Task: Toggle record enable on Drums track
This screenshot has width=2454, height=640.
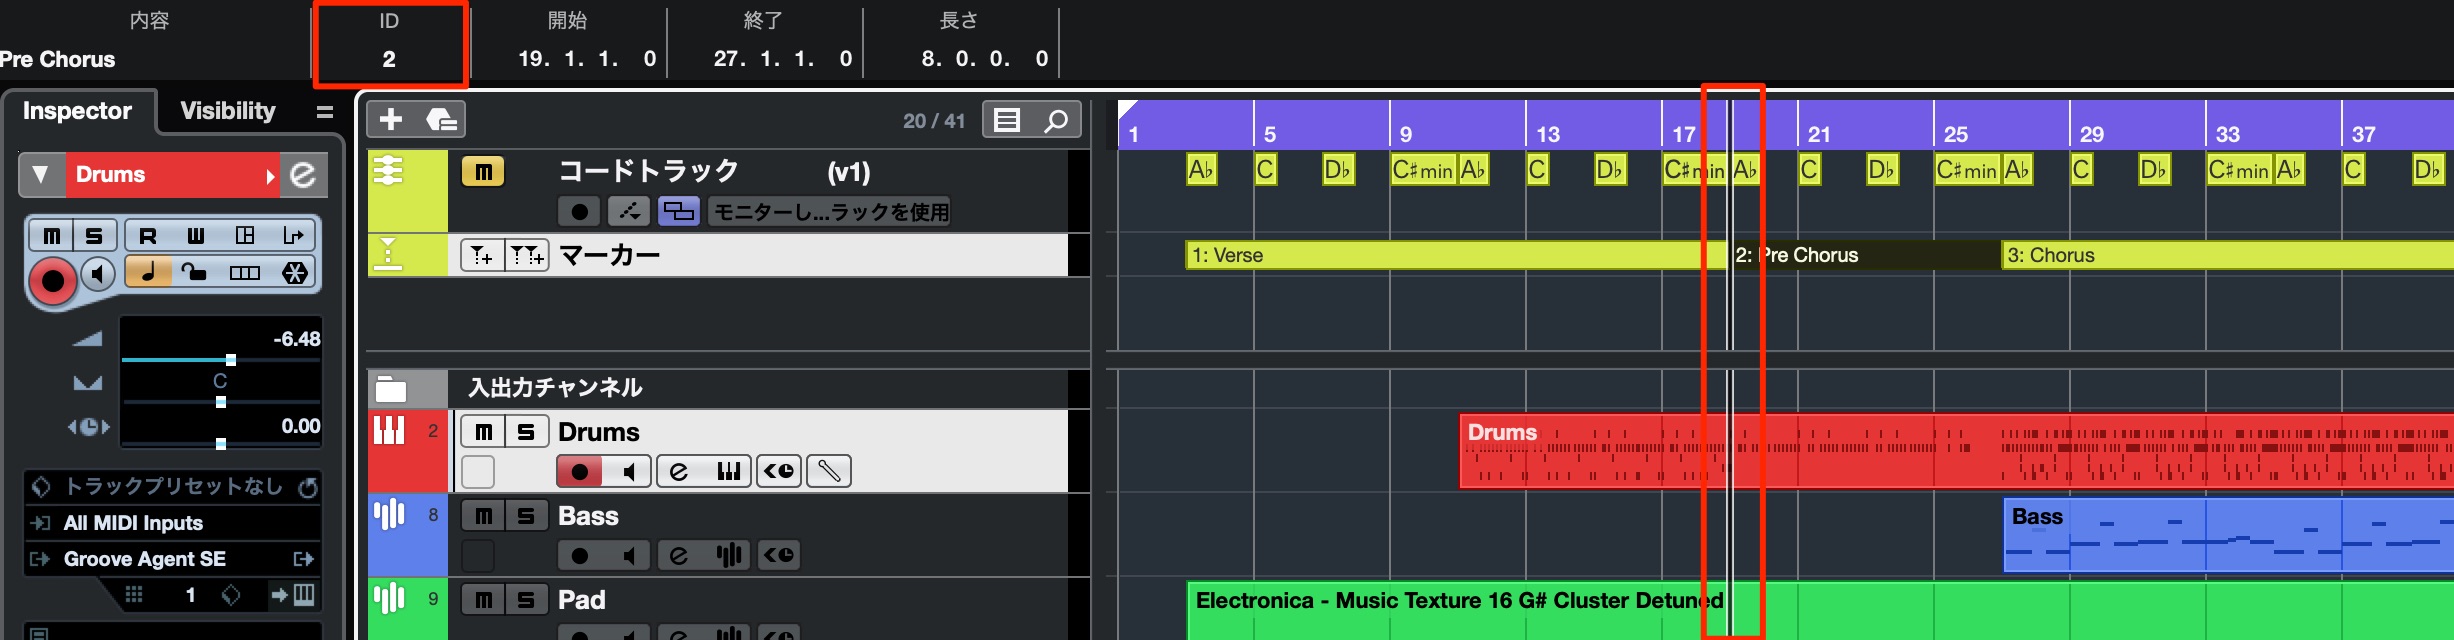Action: pos(579,471)
